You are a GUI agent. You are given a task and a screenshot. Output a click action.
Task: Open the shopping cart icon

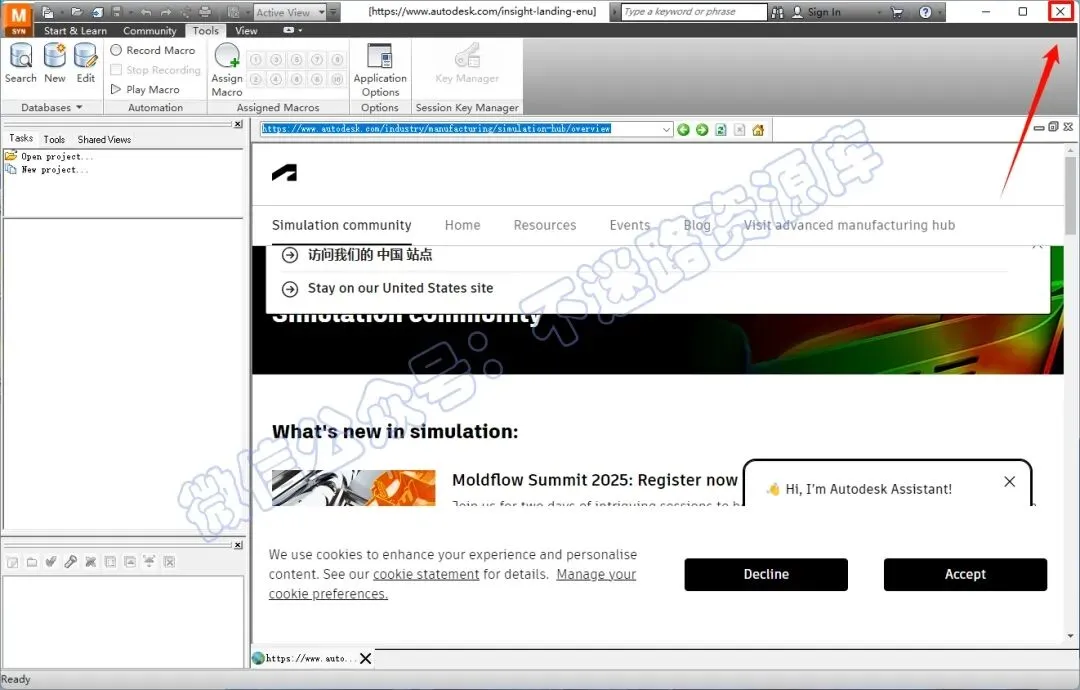(x=897, y=12)
